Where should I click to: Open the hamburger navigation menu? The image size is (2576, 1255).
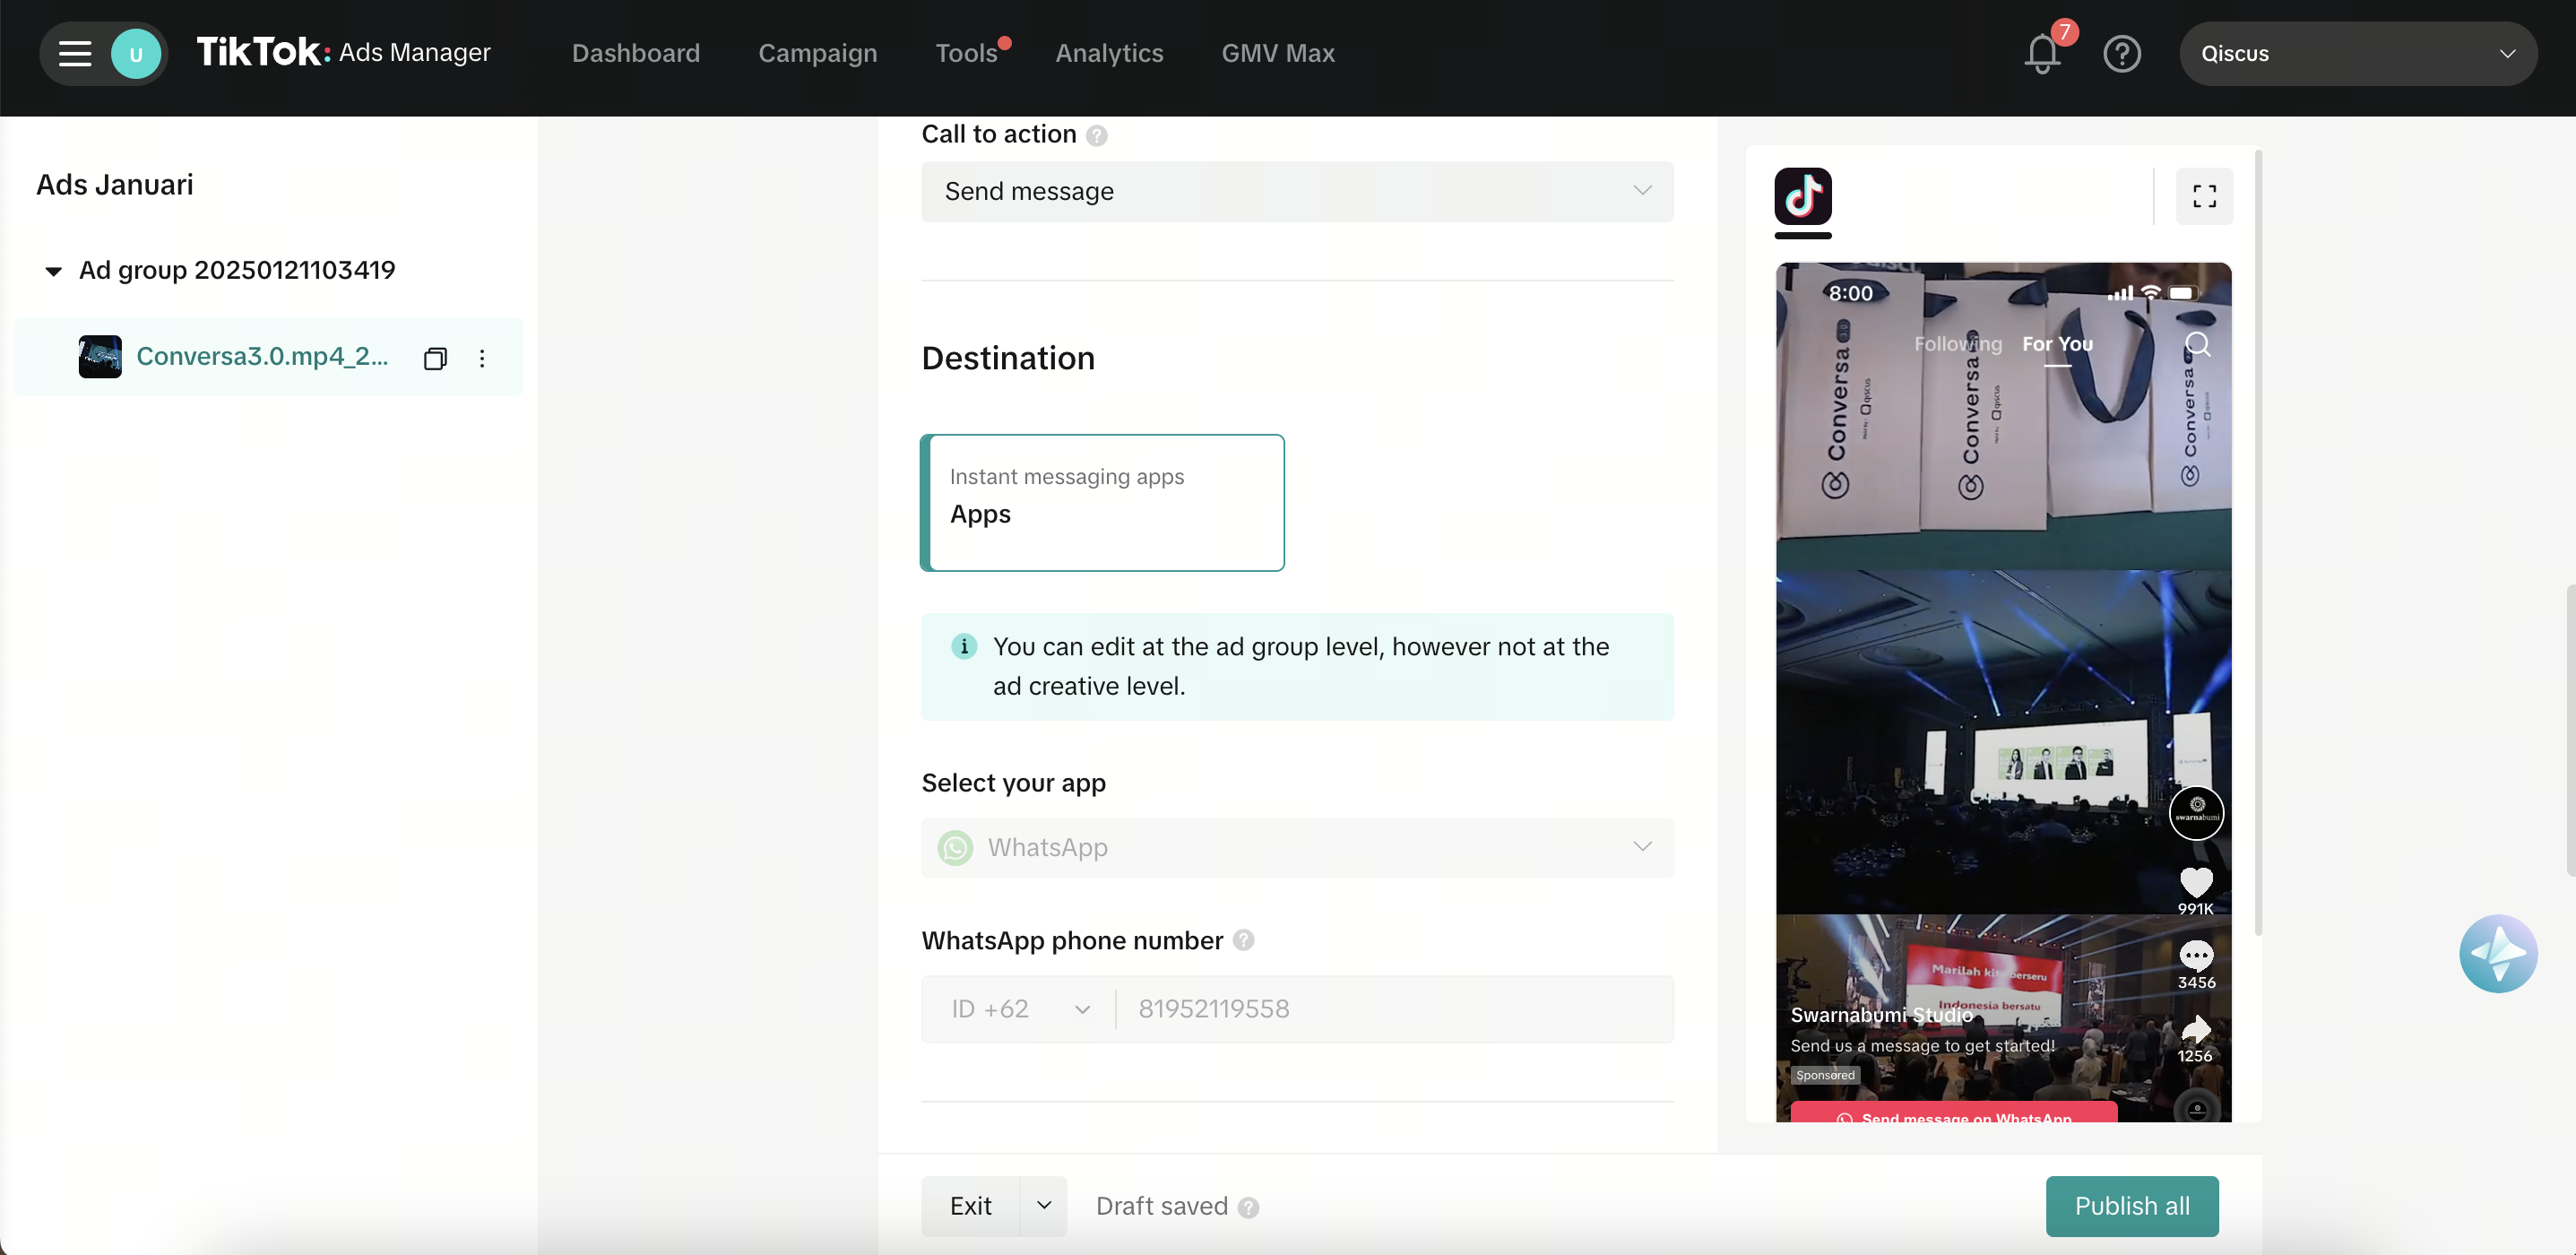click(75, 53)
